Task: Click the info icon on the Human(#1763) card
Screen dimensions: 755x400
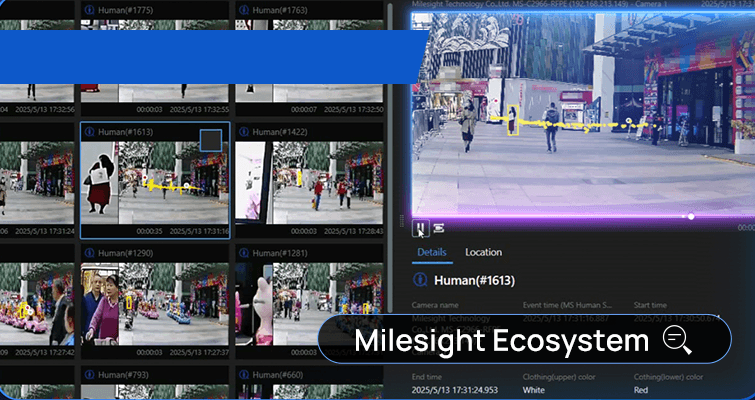Action: tap(244, 10)
